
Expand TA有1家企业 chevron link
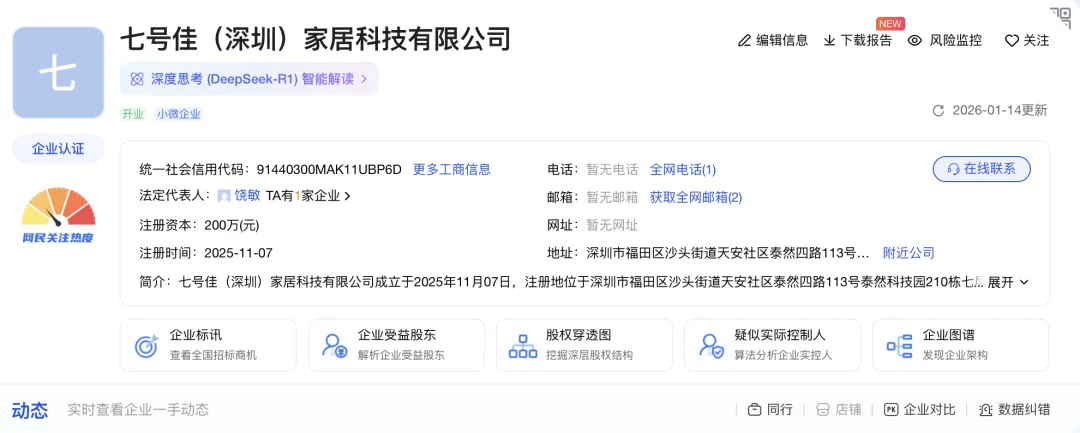coord(308,196)
